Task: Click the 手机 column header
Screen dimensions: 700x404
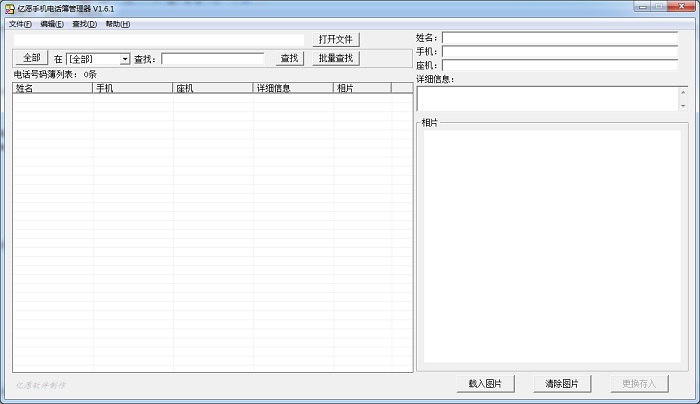Action: 133,88
